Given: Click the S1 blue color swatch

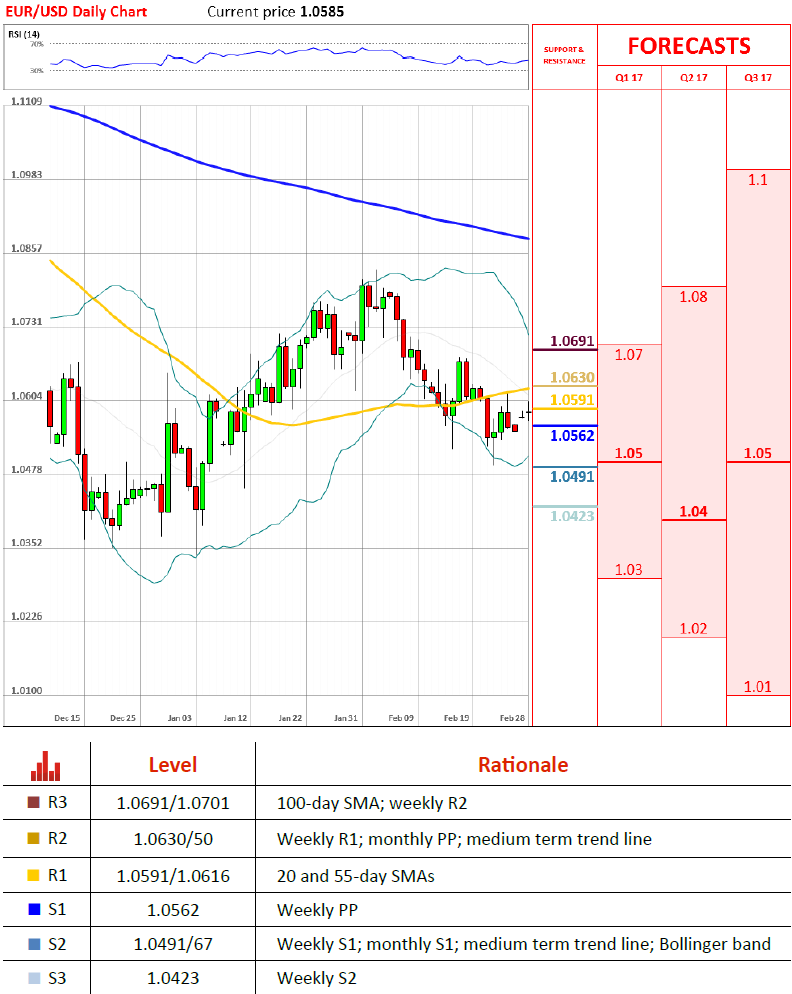Looking at the screenshot, I should [35, 909].
